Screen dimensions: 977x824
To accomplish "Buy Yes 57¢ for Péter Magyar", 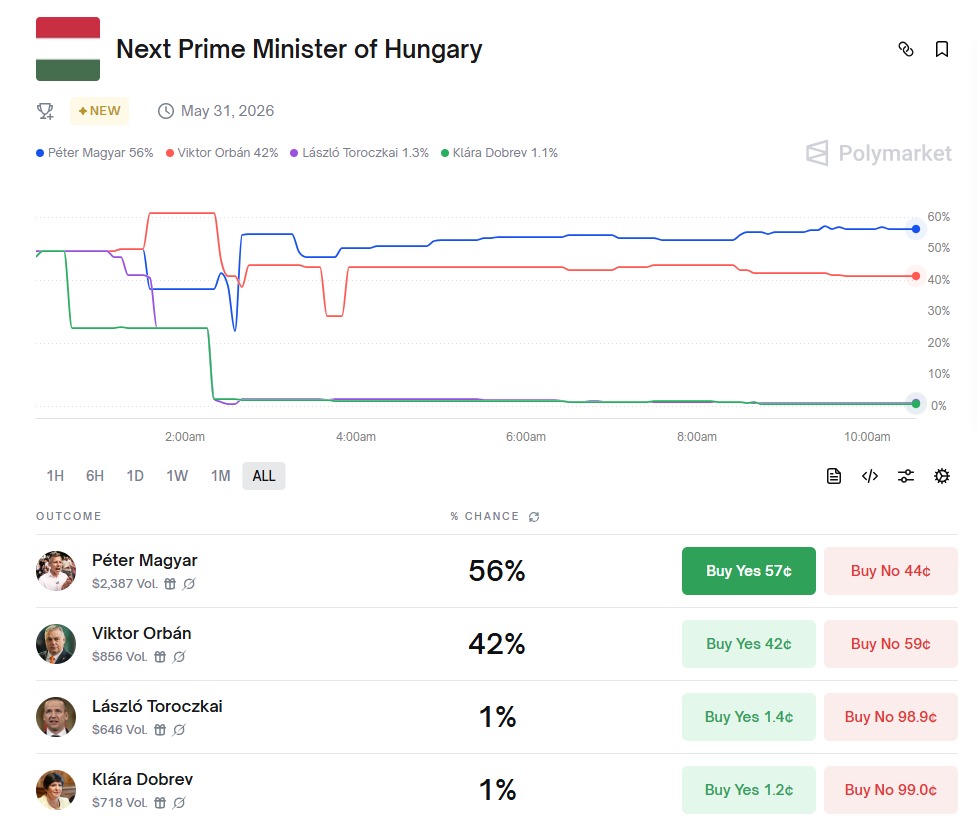I will tap(748, 571).
